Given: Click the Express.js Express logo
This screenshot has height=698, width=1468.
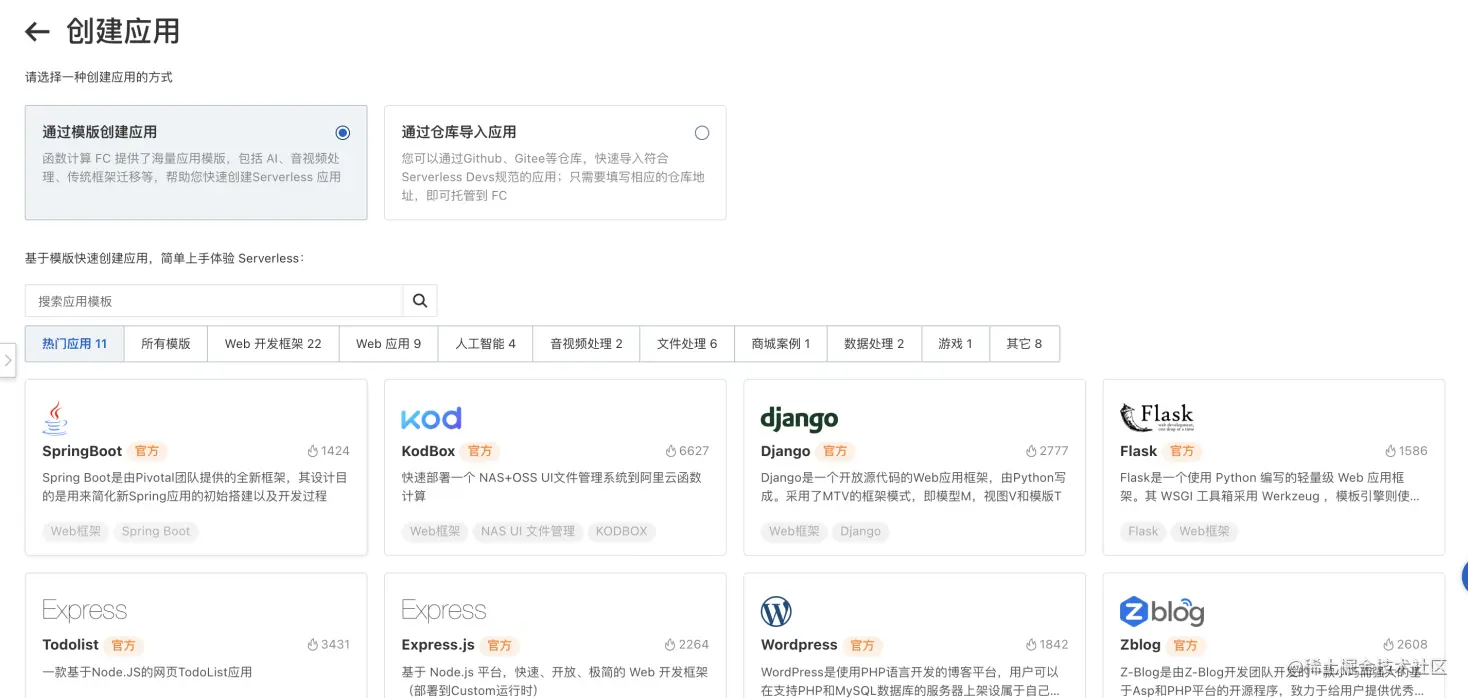Looking at the screenshot, I should [x=444, y=610].
